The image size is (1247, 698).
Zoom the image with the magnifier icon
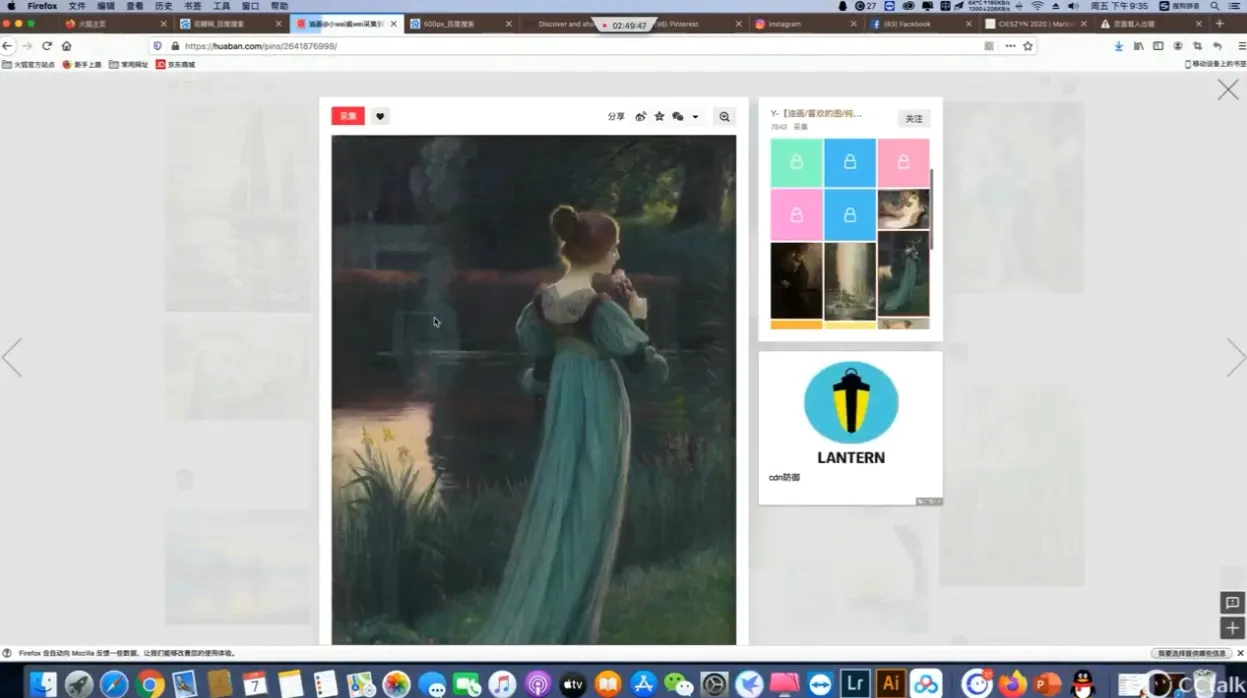pos(724,117)
